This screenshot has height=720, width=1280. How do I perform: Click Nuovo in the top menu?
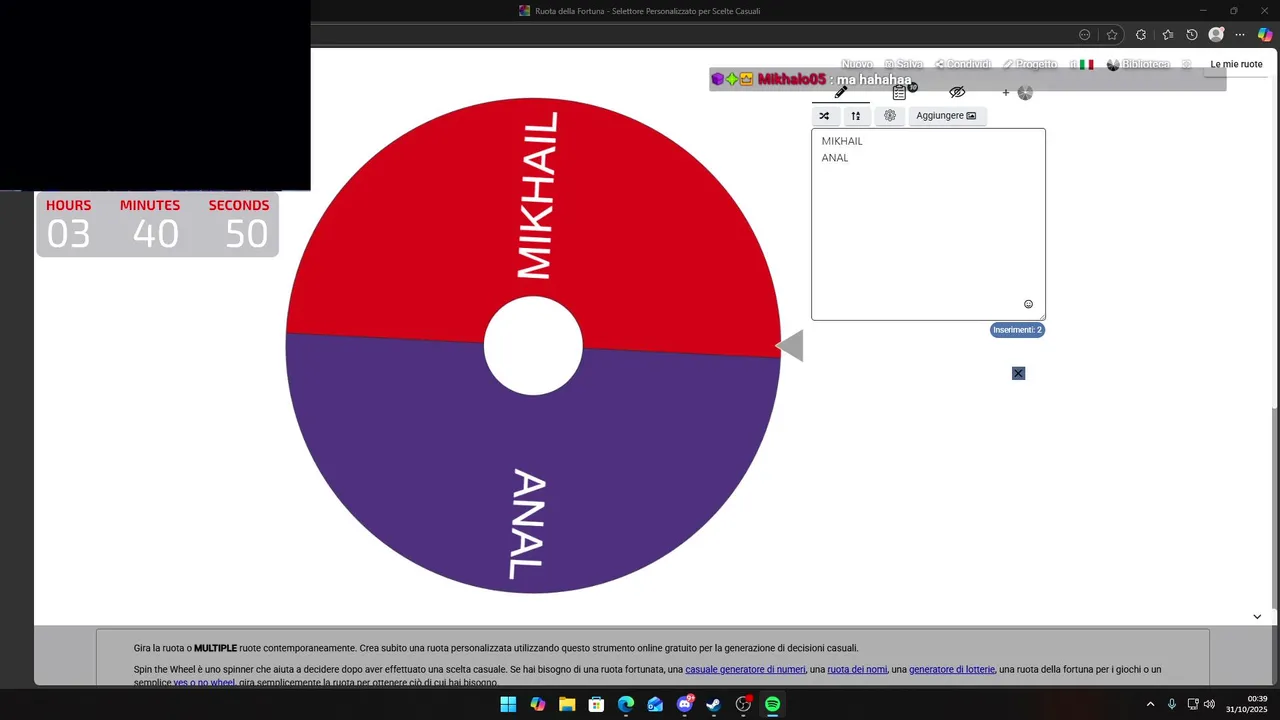[856, 64]
